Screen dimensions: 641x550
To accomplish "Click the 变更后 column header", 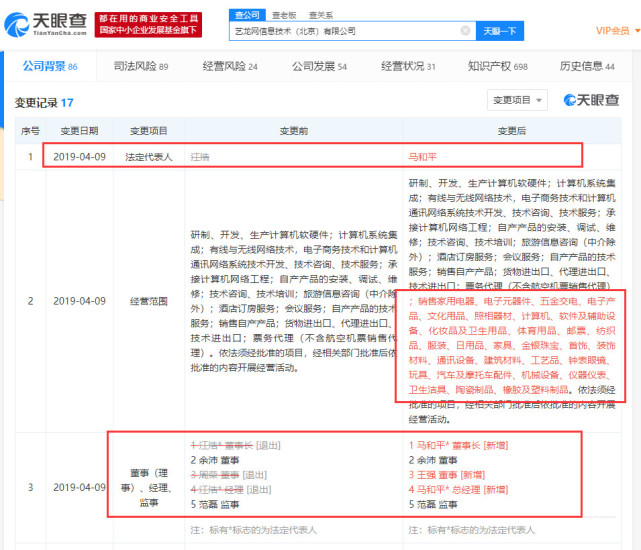I will 512,131.
